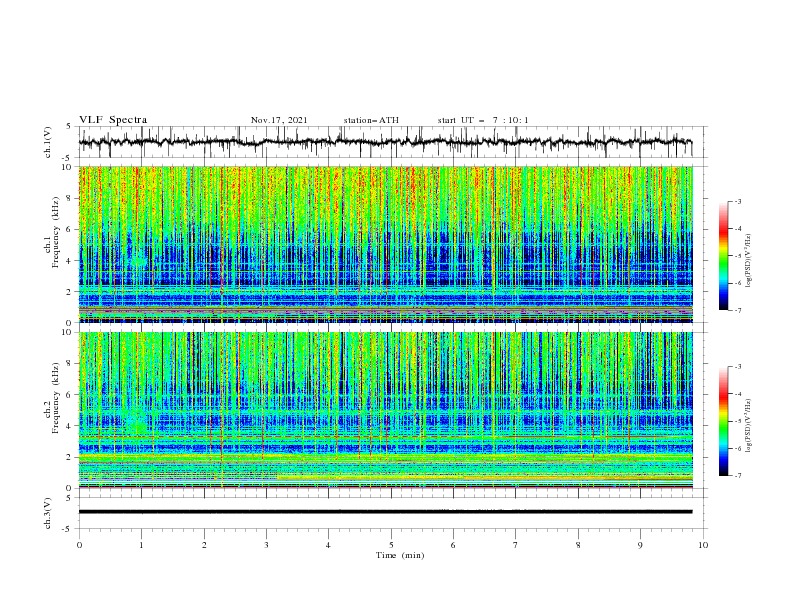Click the ch.1 spectrogram panel
The image size is (792, 612).
click(x=385, y=244)
